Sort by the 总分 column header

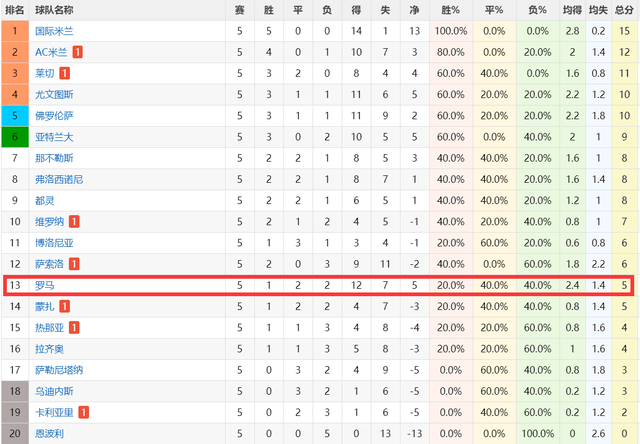[624, 10]
